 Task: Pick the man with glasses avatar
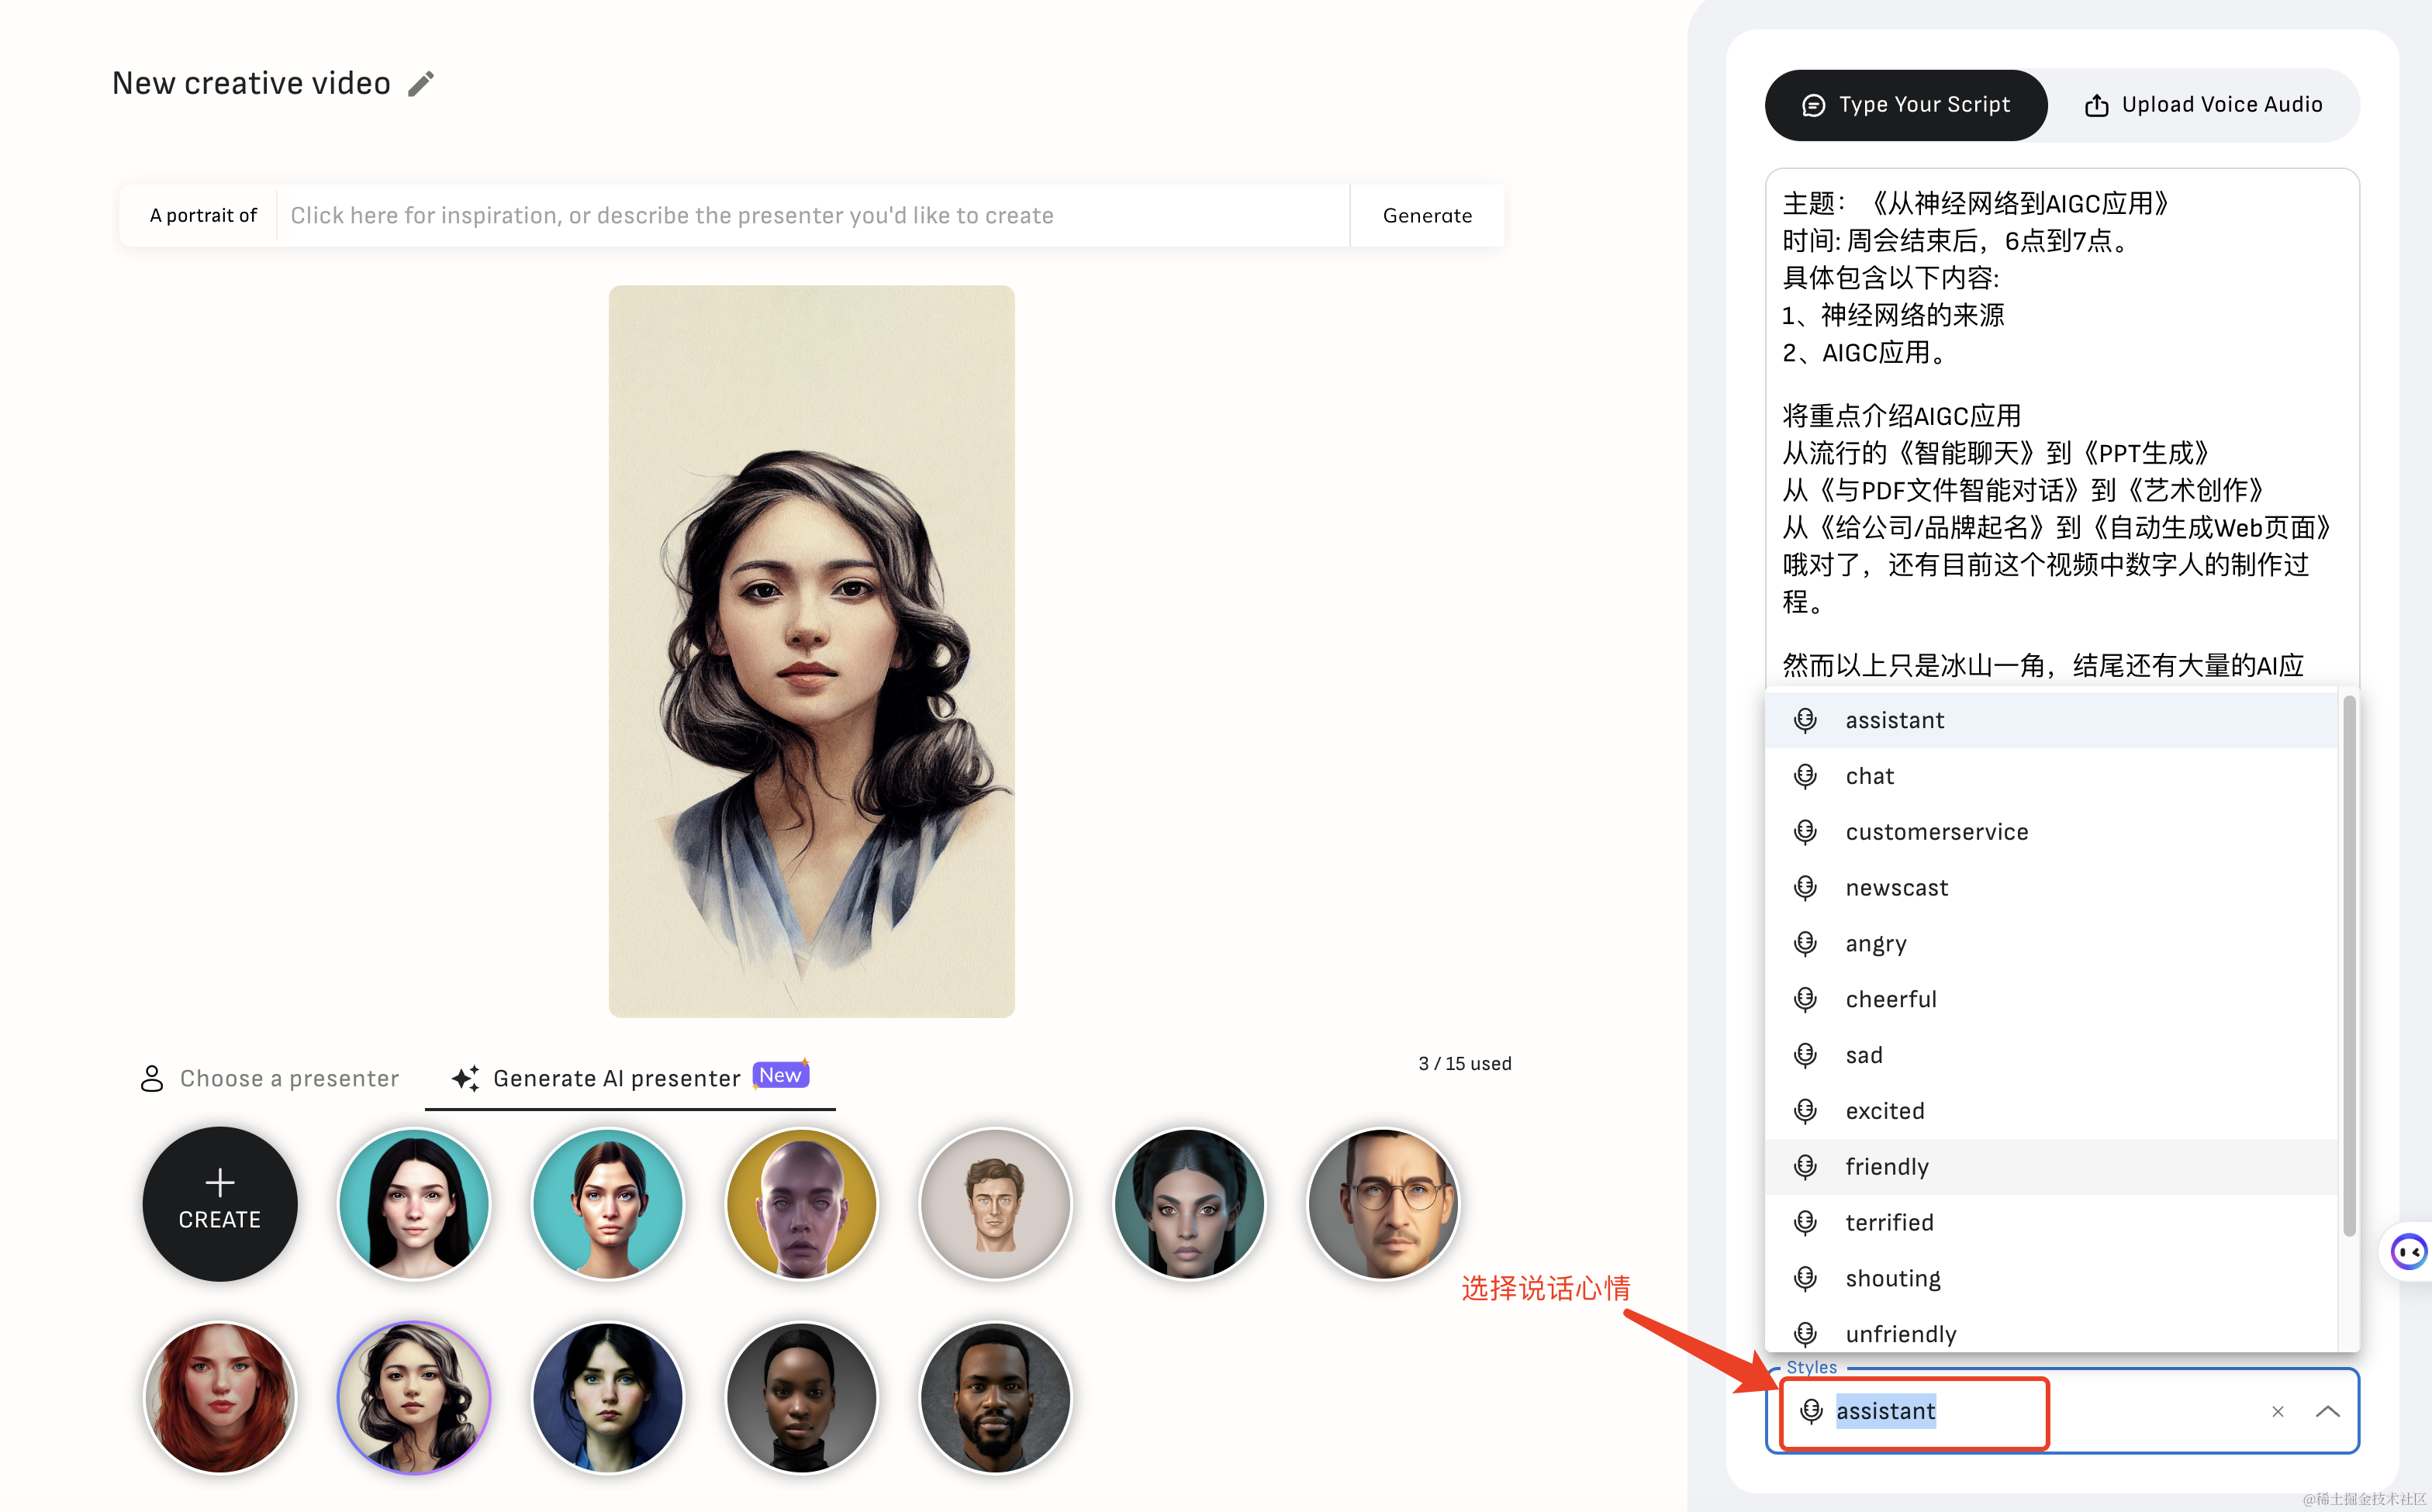(1383, 1203)
